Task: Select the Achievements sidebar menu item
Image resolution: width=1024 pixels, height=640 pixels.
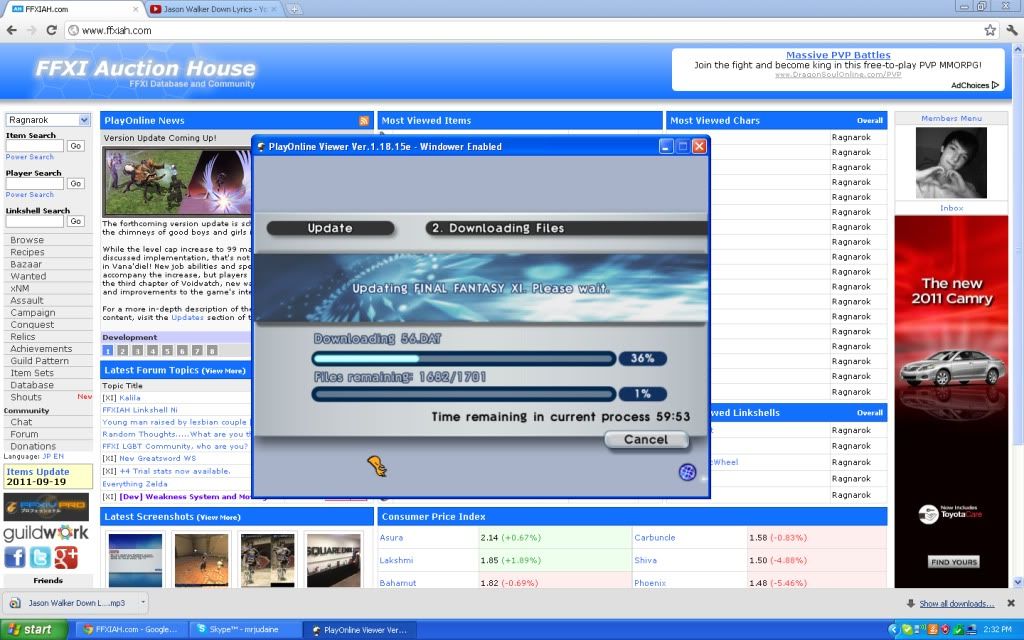Action: (41, 349)
